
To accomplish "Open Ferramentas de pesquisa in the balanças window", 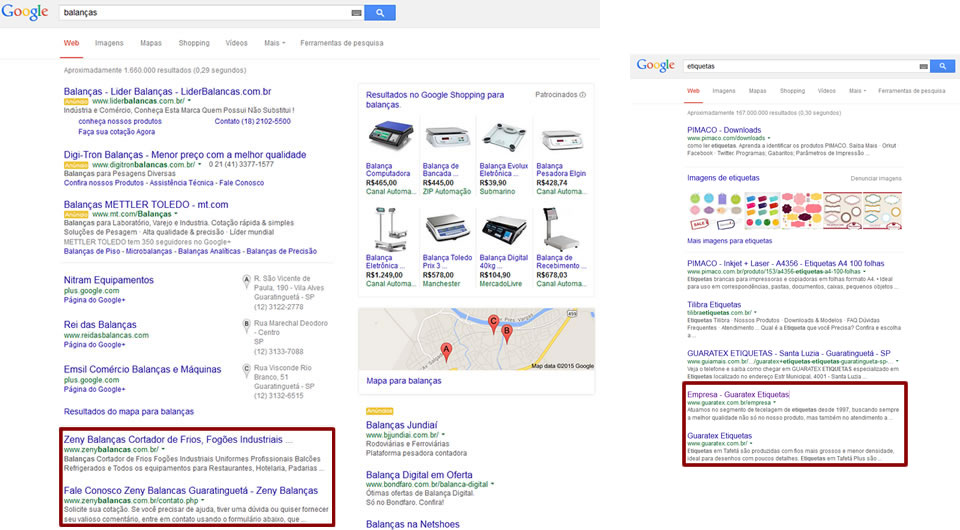I will (x=342, y=43).
